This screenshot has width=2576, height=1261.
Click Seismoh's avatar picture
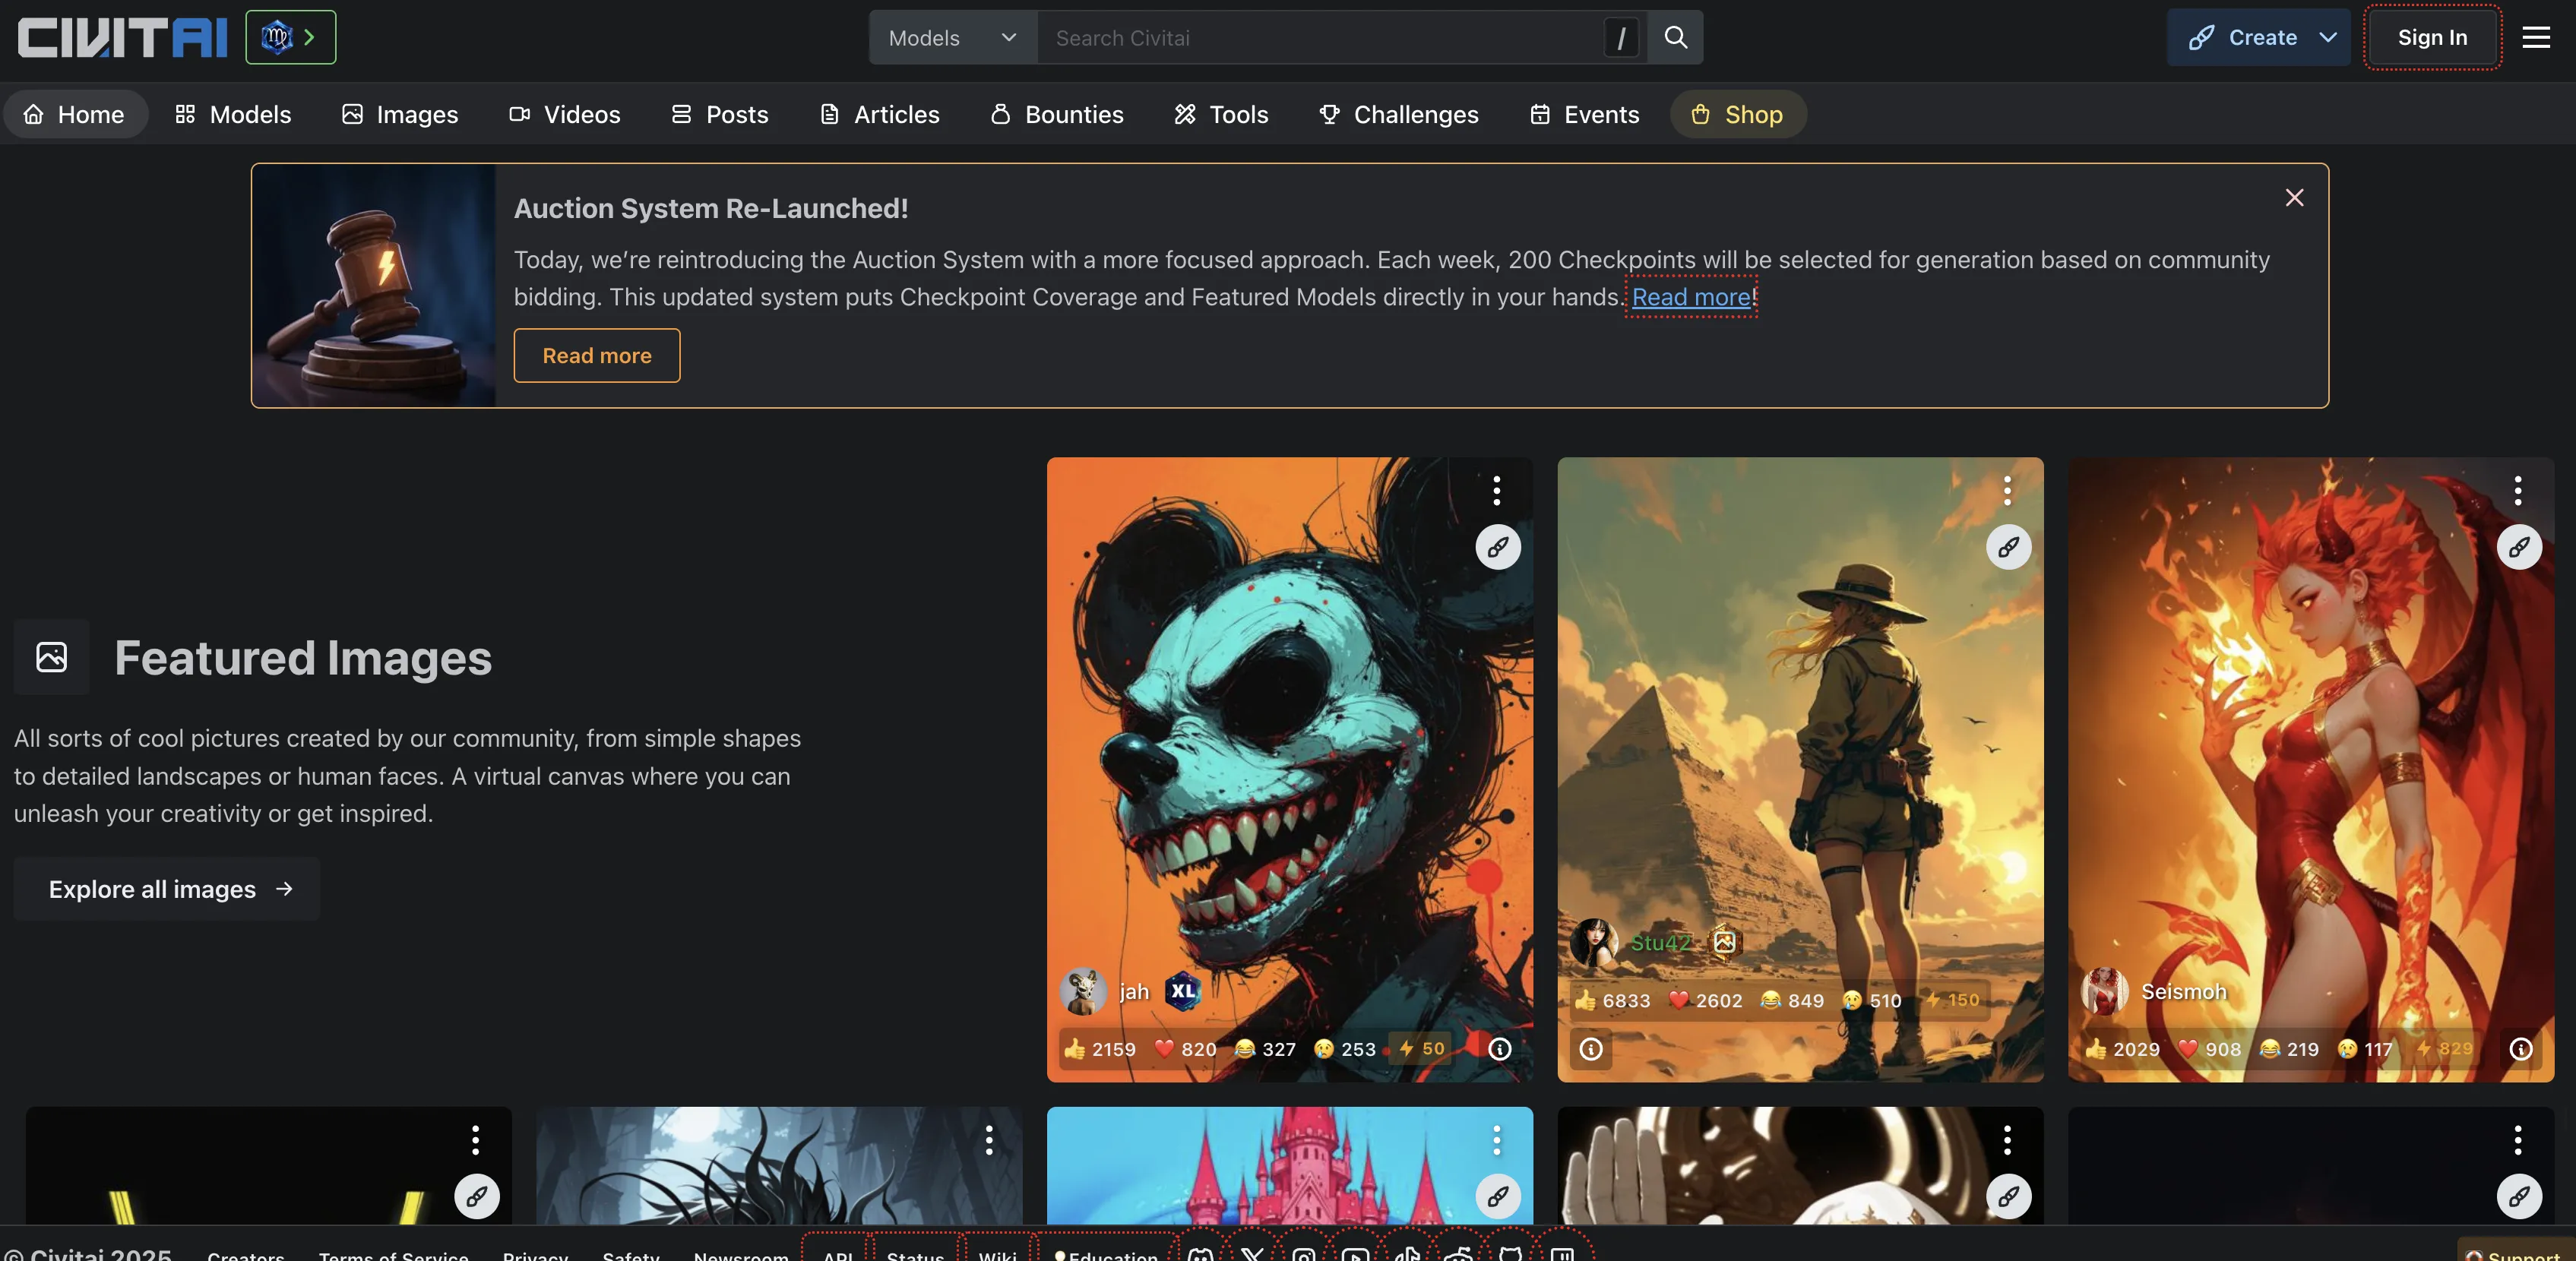pyautogui.click(x=2104, y=991)
